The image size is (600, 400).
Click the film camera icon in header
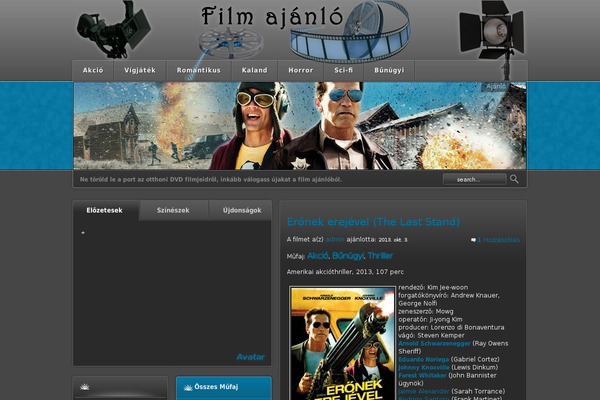pos(114,29)
